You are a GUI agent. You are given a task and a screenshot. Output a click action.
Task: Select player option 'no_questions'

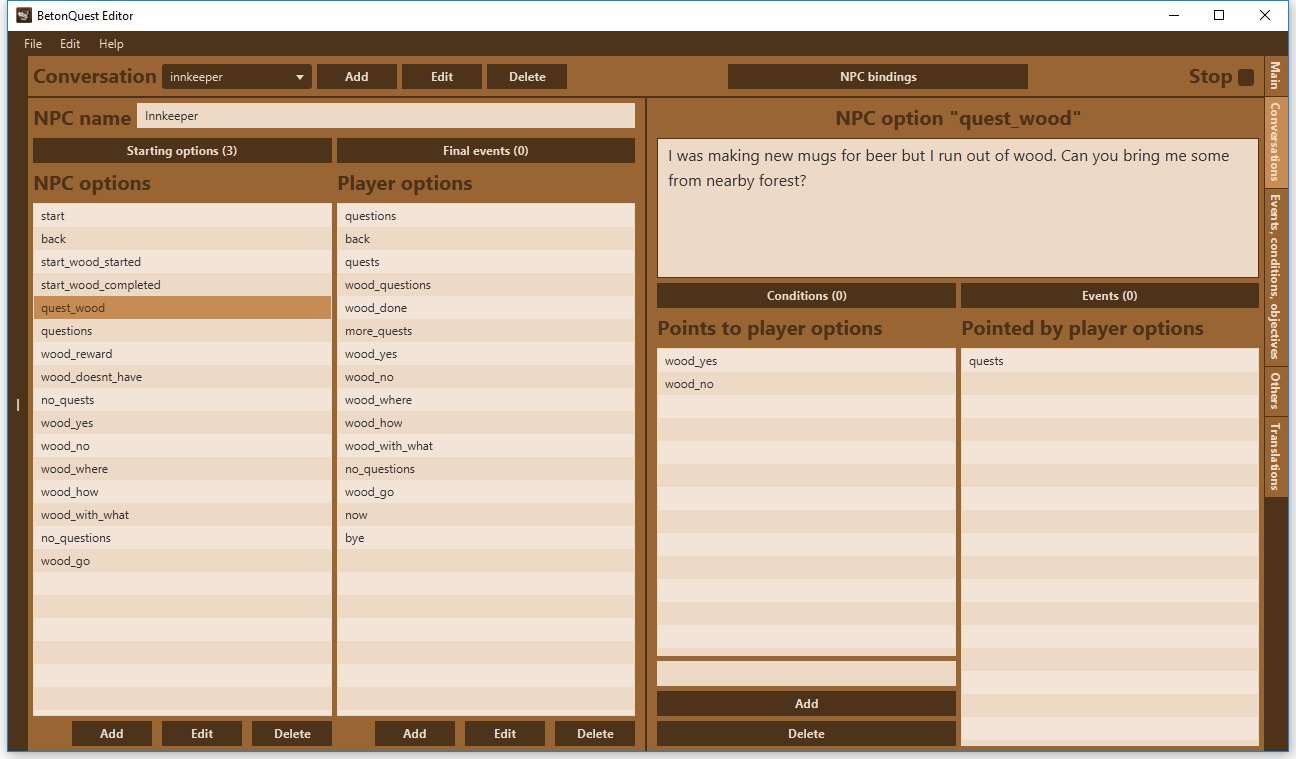486,469
